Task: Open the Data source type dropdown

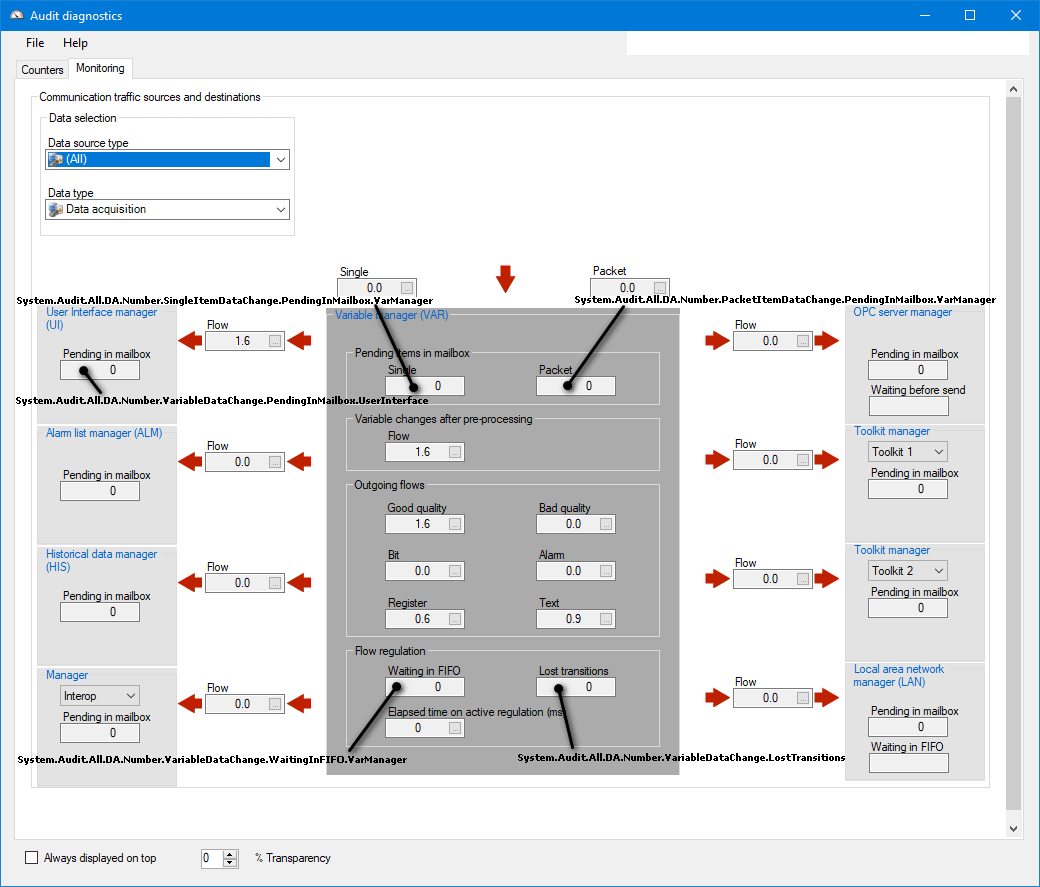Action: (281, 159)
